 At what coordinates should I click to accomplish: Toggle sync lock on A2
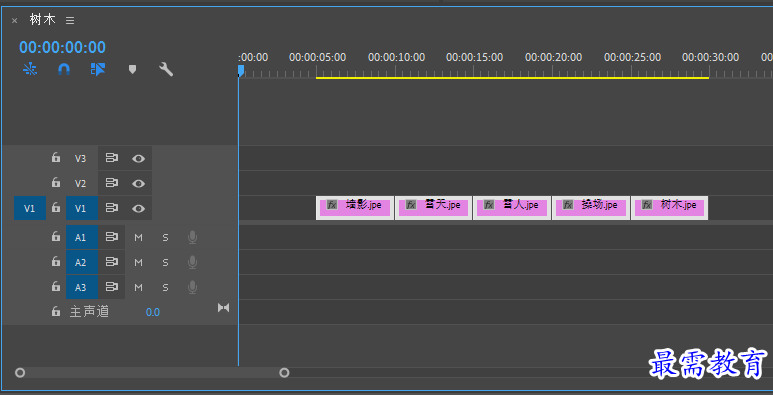coord(112,262)
